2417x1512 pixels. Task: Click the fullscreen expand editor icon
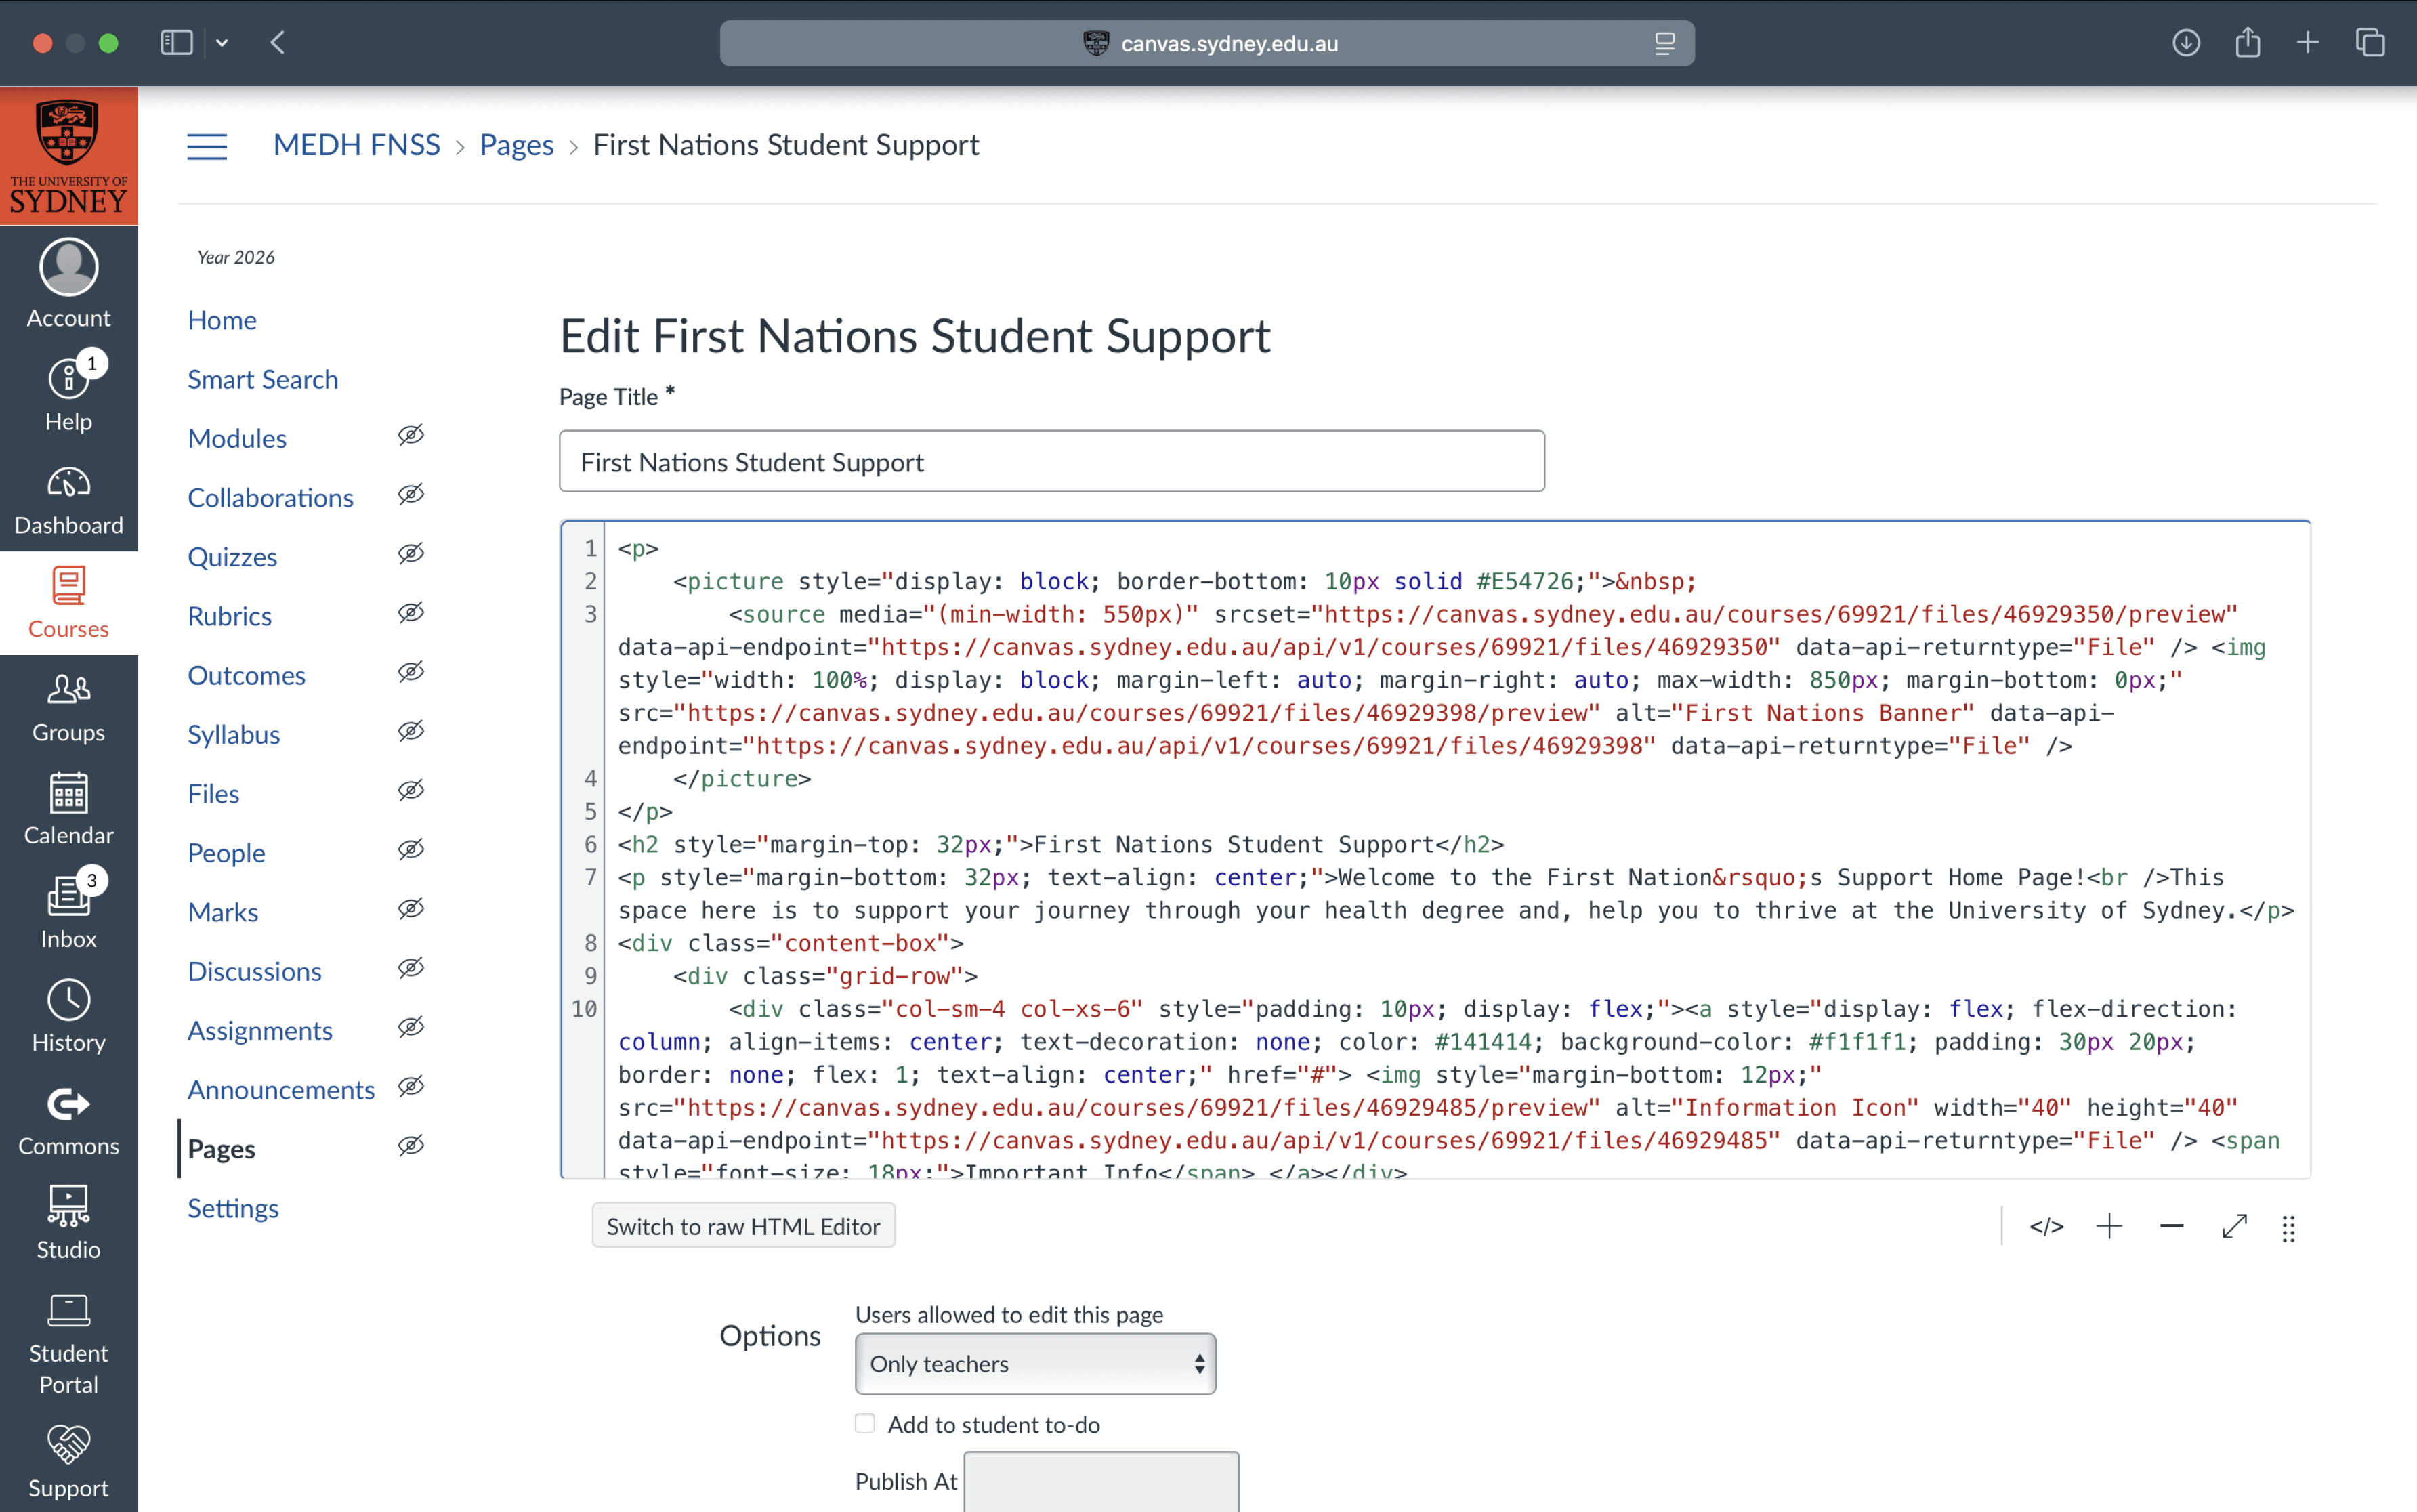pyautogui.click(x=2234, y=1227)
